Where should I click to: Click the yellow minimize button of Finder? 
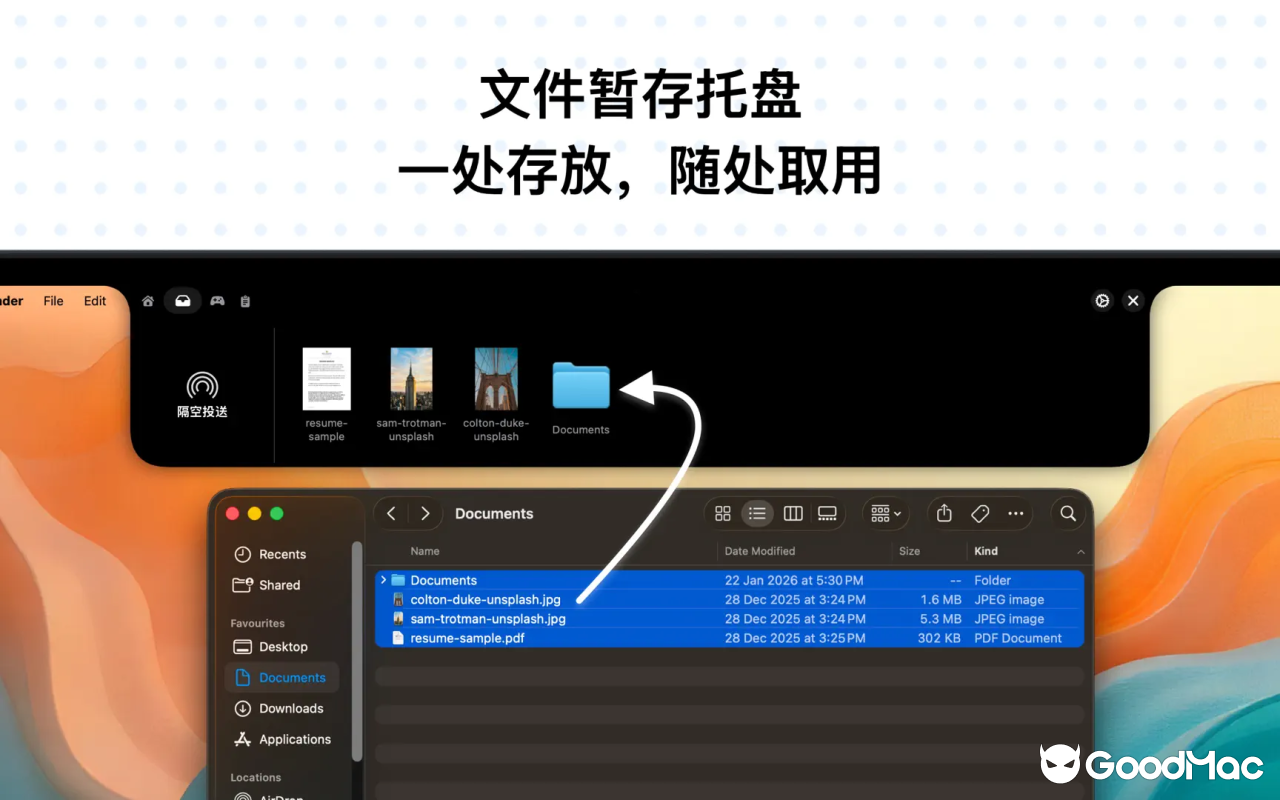pyautogui.click(x=254, y=513)
